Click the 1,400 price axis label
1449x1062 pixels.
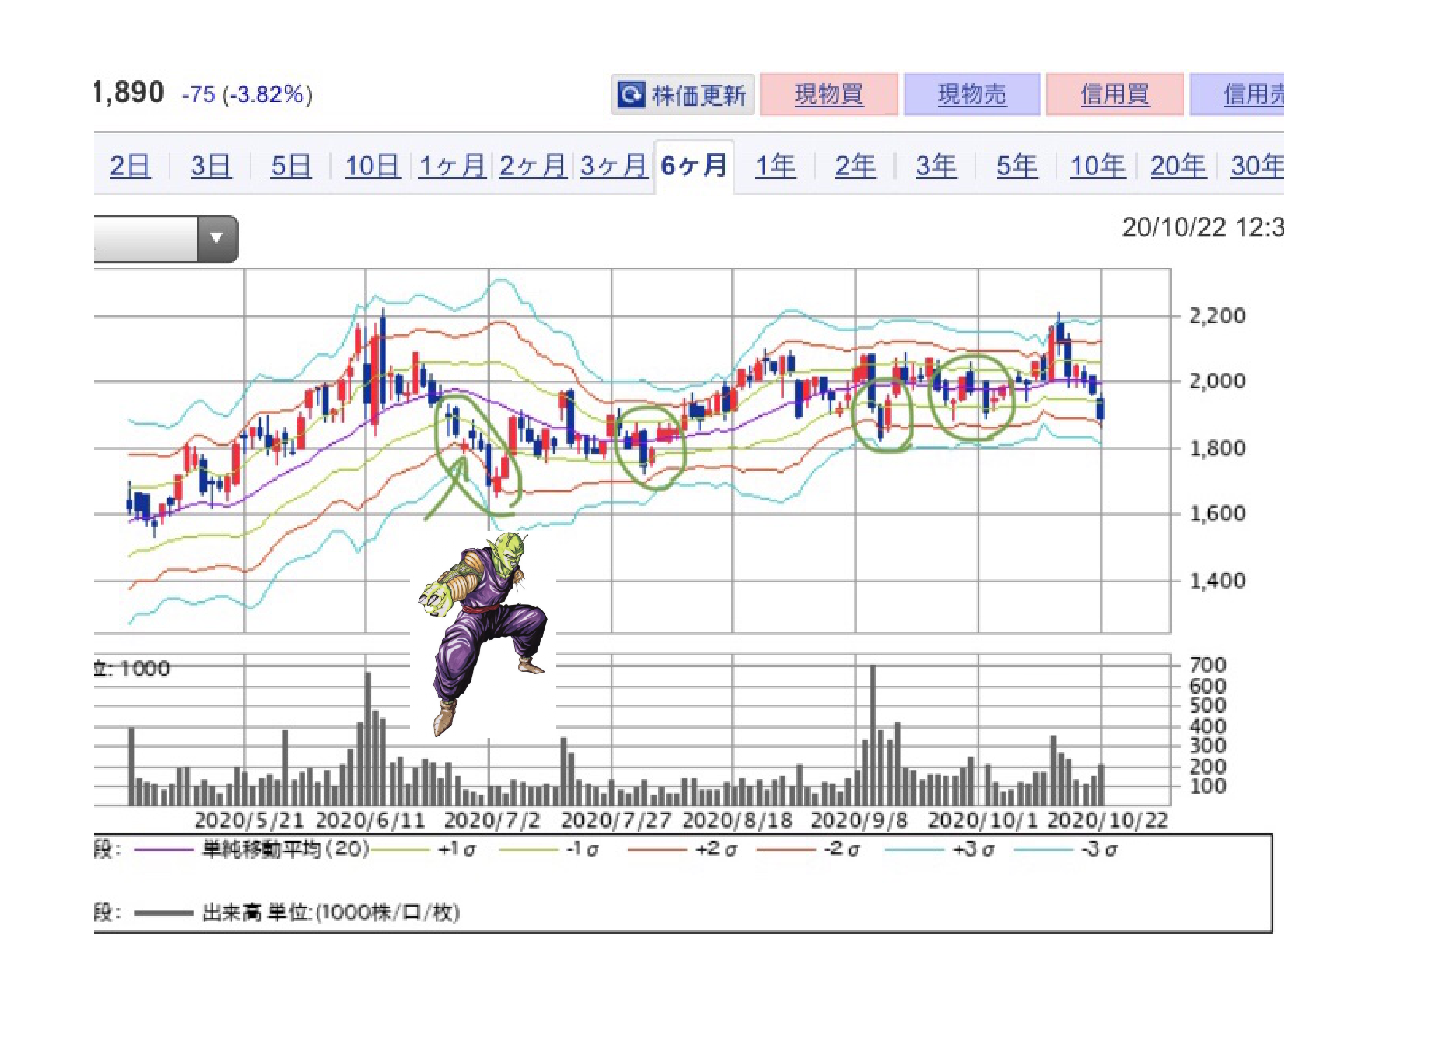pyautogui.click(x=1217, y=580)
